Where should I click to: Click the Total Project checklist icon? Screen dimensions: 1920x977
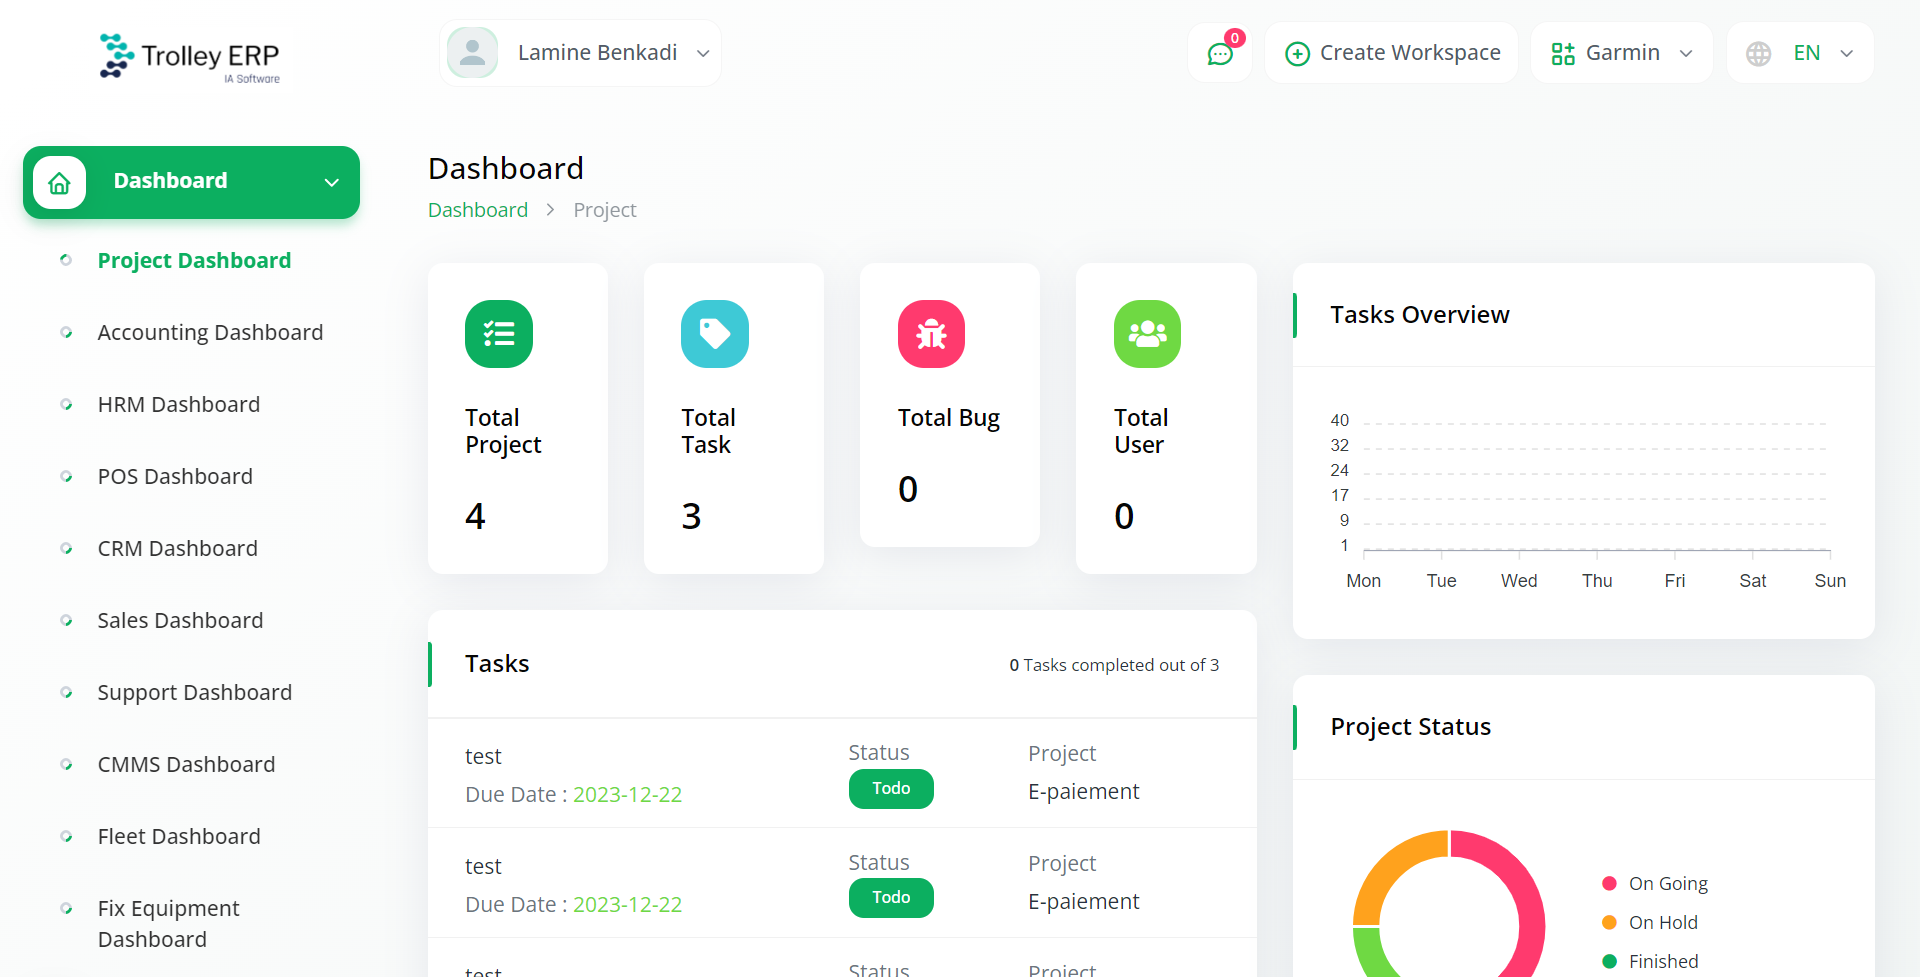499,334
